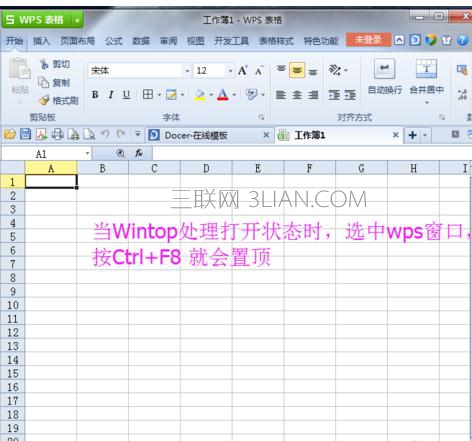Apply the red font color swatch
The height and width of the screenshot is (441, 472).
[x=223, y=95]
